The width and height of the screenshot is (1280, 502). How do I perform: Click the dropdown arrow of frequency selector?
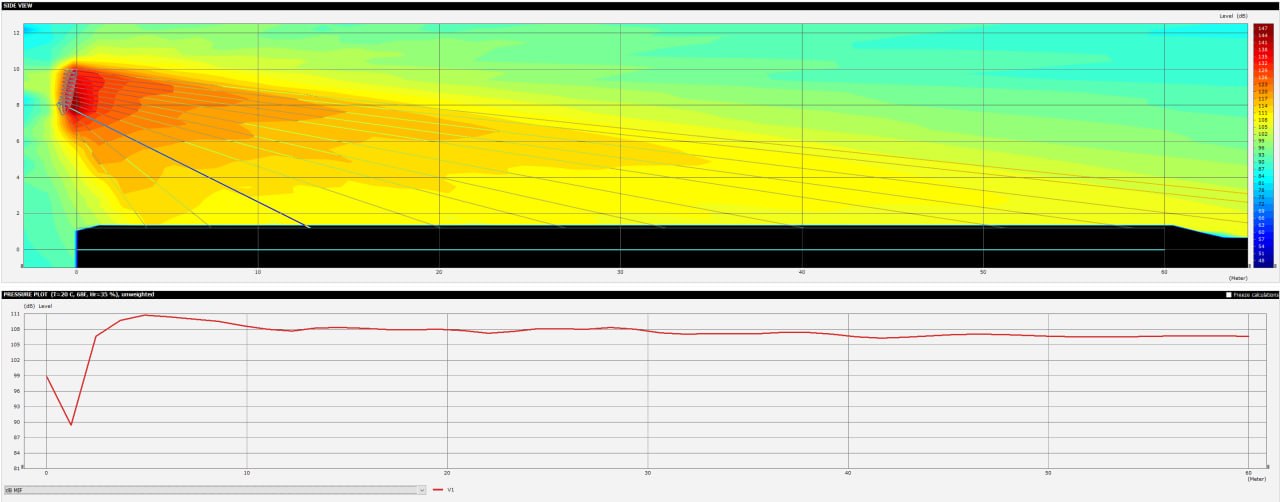click(422, 490)
